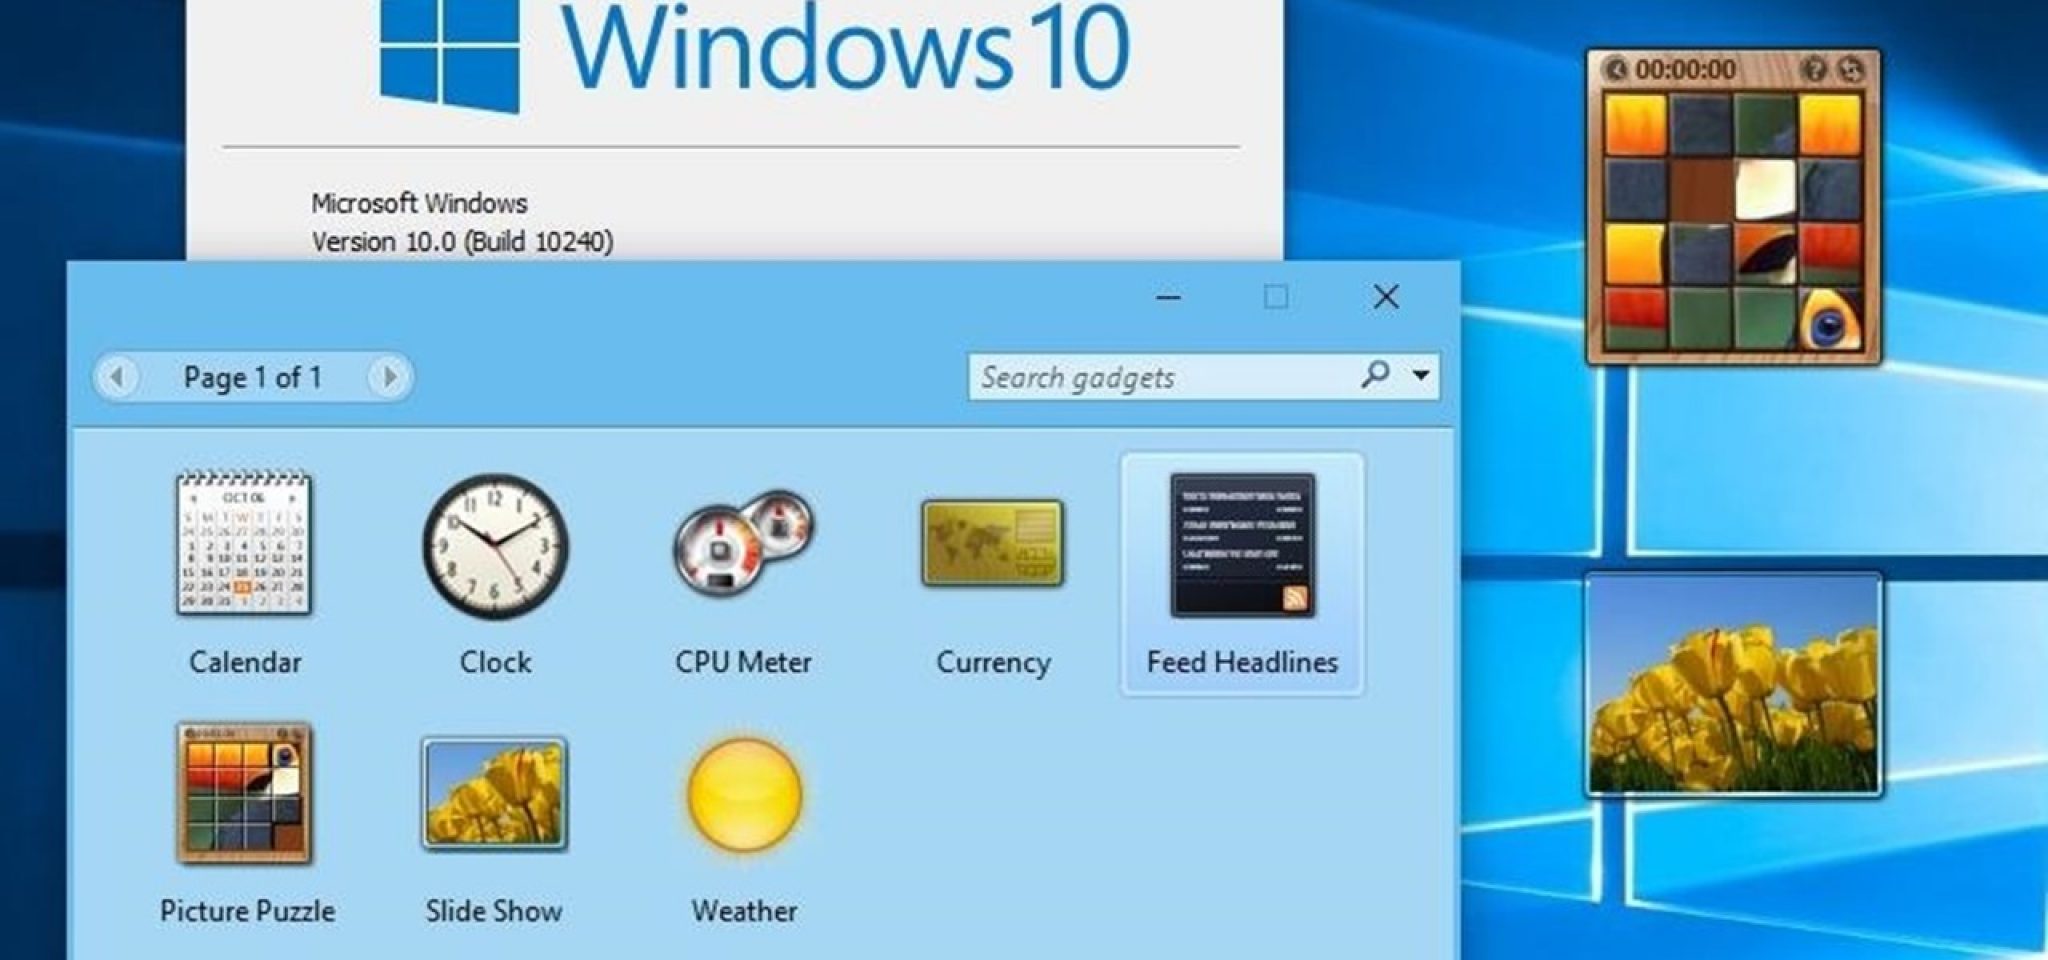This screenshot has width=2048, height=960.
Task: Click the eye tile in the desktop Picture Puzzle
Action: pos(1828,320)
